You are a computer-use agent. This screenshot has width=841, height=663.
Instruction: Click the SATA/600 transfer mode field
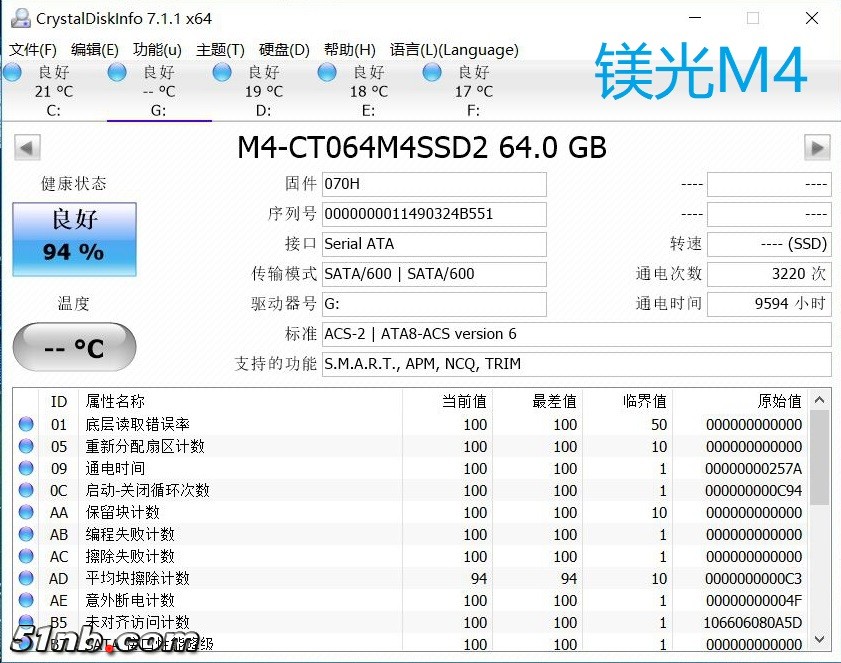[x=434, y=274]
